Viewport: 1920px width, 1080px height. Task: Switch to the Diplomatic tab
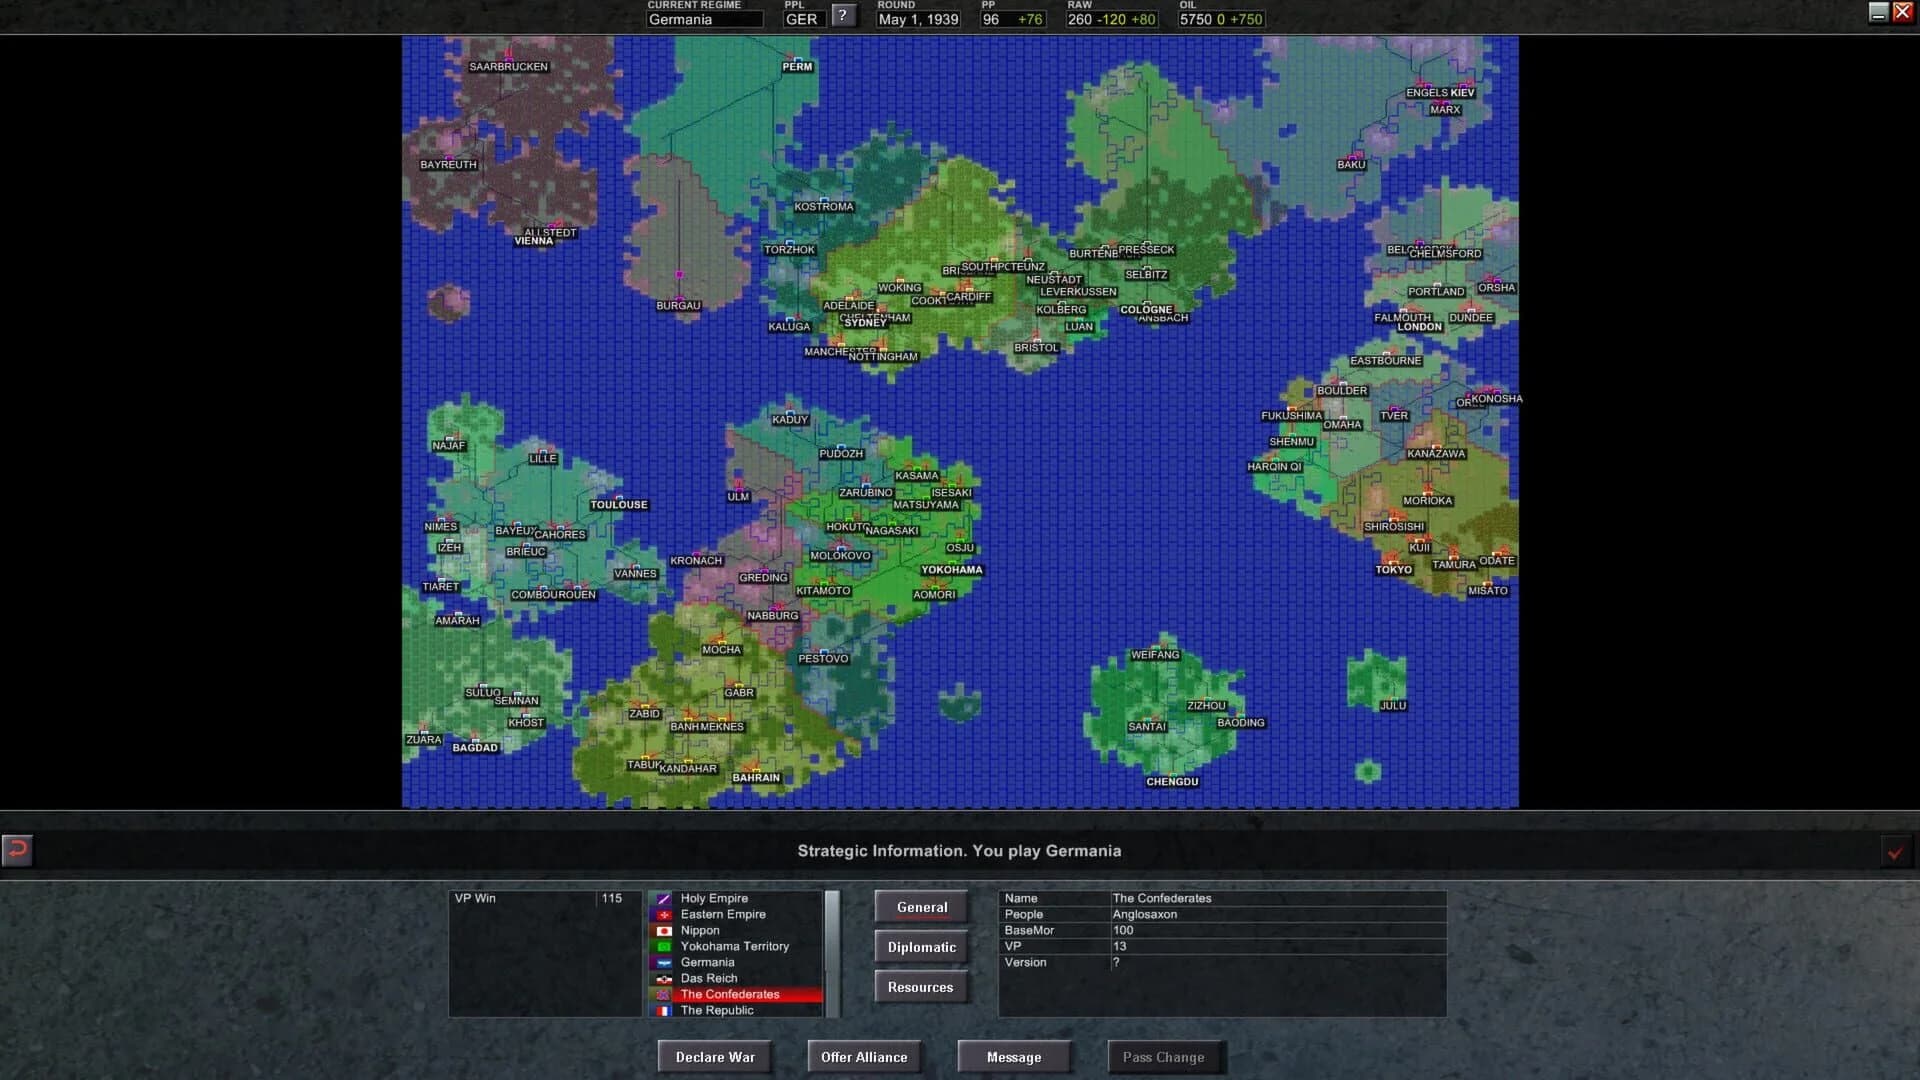(921, 946)
